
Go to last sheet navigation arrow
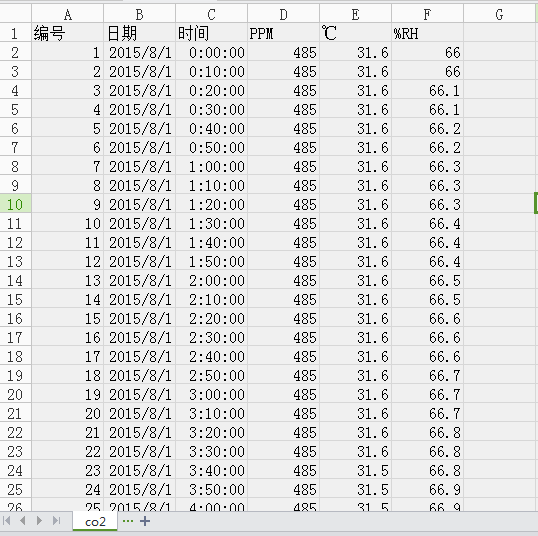pyautogui.click(x=57, y=521)
